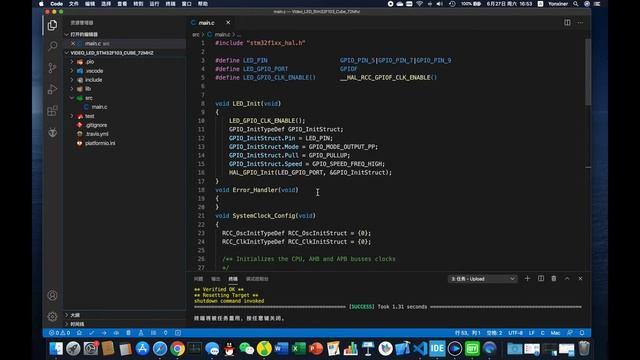This screenshot has width=640, height=360.
Task: Open Spotlight search in macOS menu bar
Action: [576, 4]
